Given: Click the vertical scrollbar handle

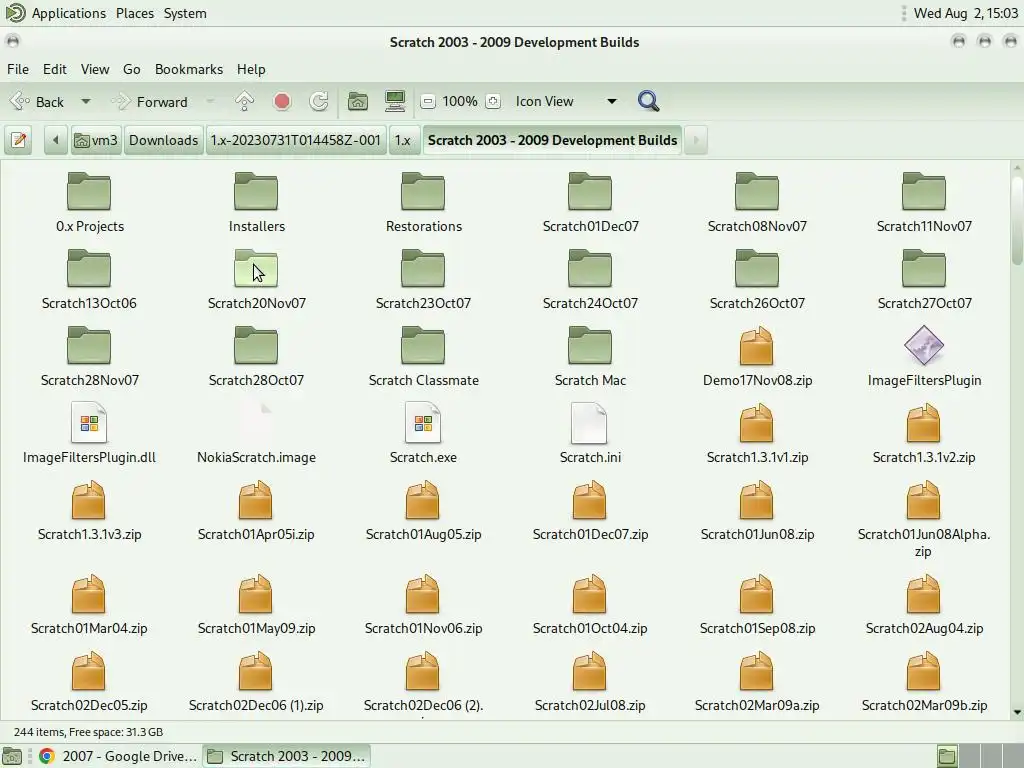Looking at the screenshot, I should tap(1017, 219).
